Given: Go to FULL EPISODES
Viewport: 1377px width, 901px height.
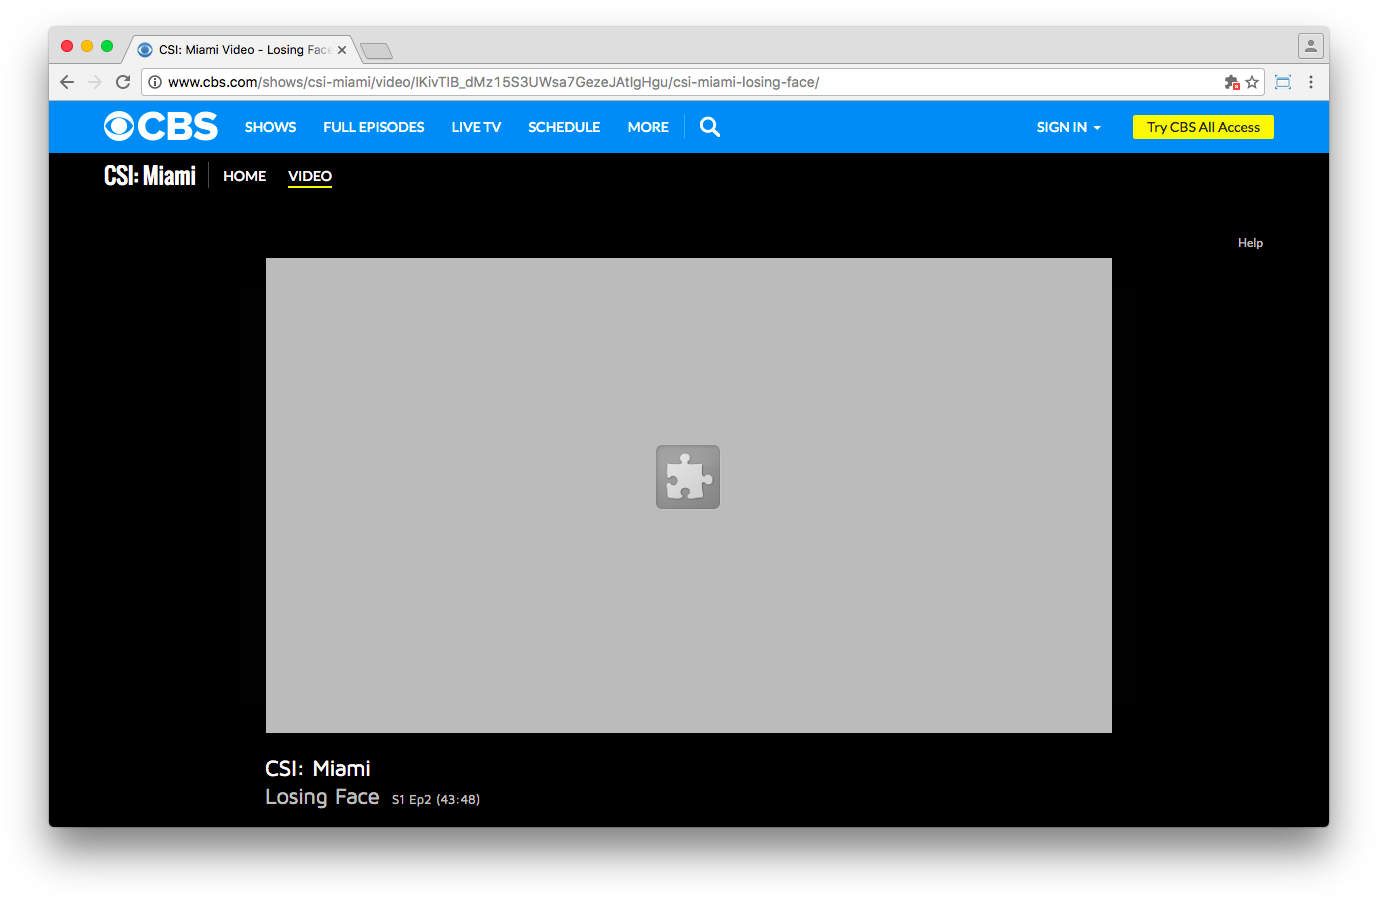Looking at the screenshot, I should click(x=373, y=127).
